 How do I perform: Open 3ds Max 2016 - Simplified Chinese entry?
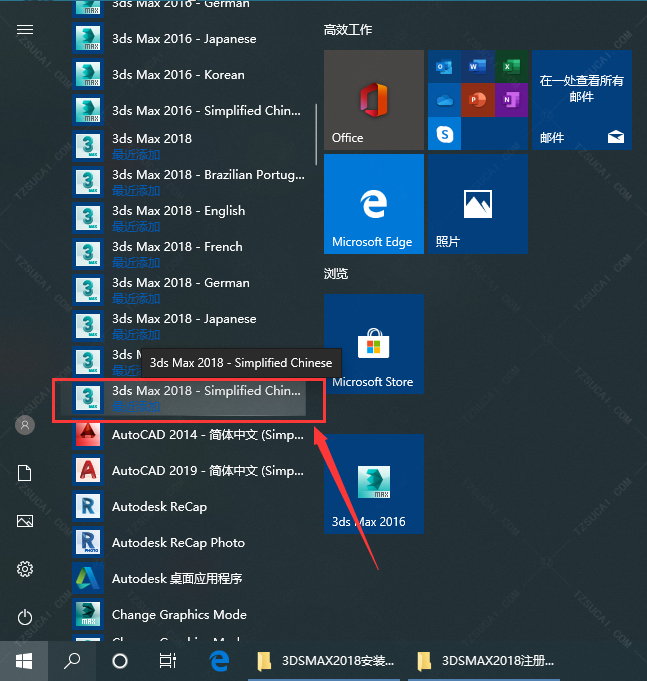click(x=189, y=111)
